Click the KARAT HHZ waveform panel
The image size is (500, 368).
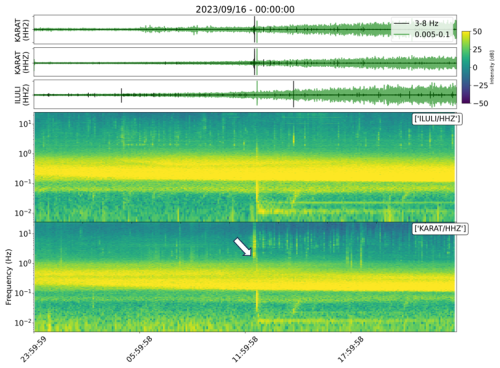(x=245, y=62)
